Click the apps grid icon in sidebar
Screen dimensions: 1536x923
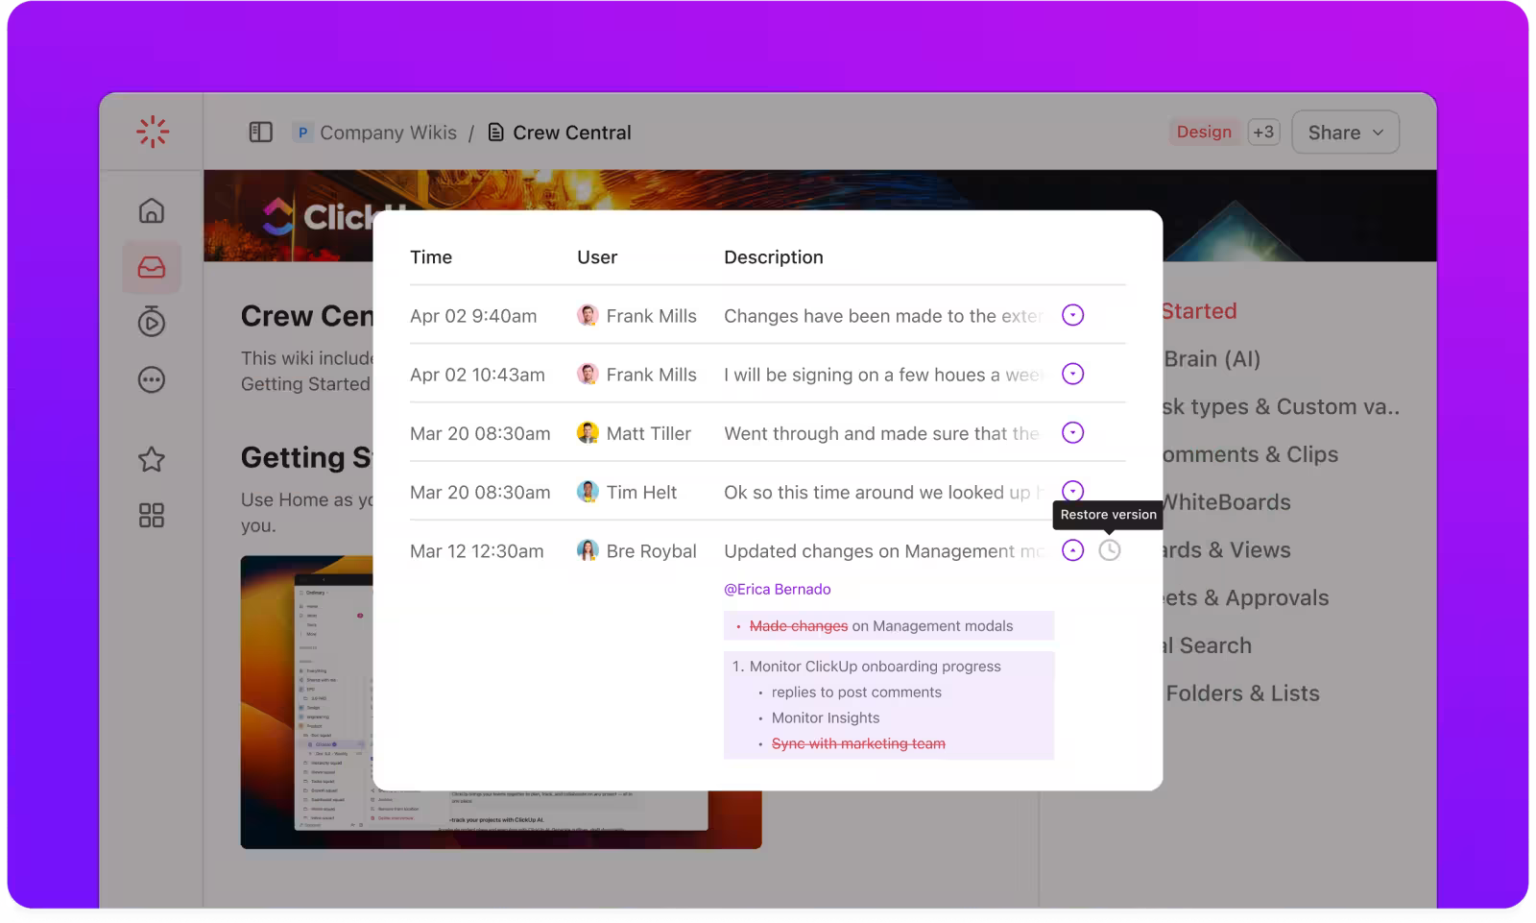tap(151, 515)
